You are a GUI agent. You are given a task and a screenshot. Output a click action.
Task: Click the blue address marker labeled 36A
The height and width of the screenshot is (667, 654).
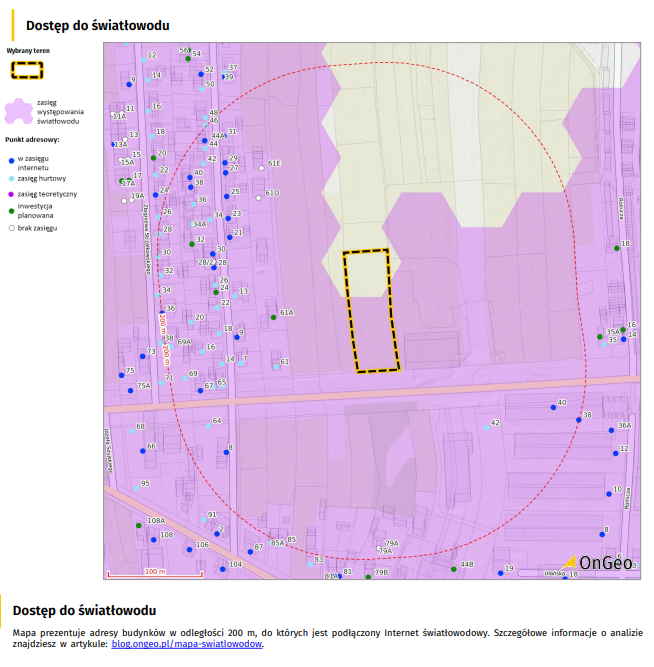point(611,430)
